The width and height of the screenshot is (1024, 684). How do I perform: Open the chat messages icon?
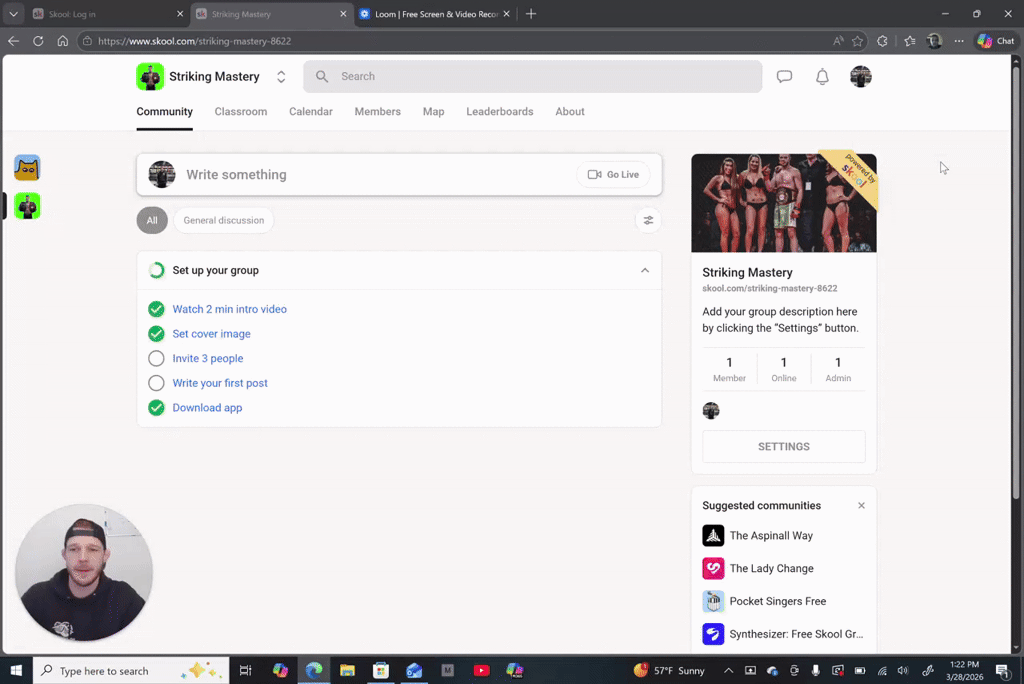[x=784, y=76]
